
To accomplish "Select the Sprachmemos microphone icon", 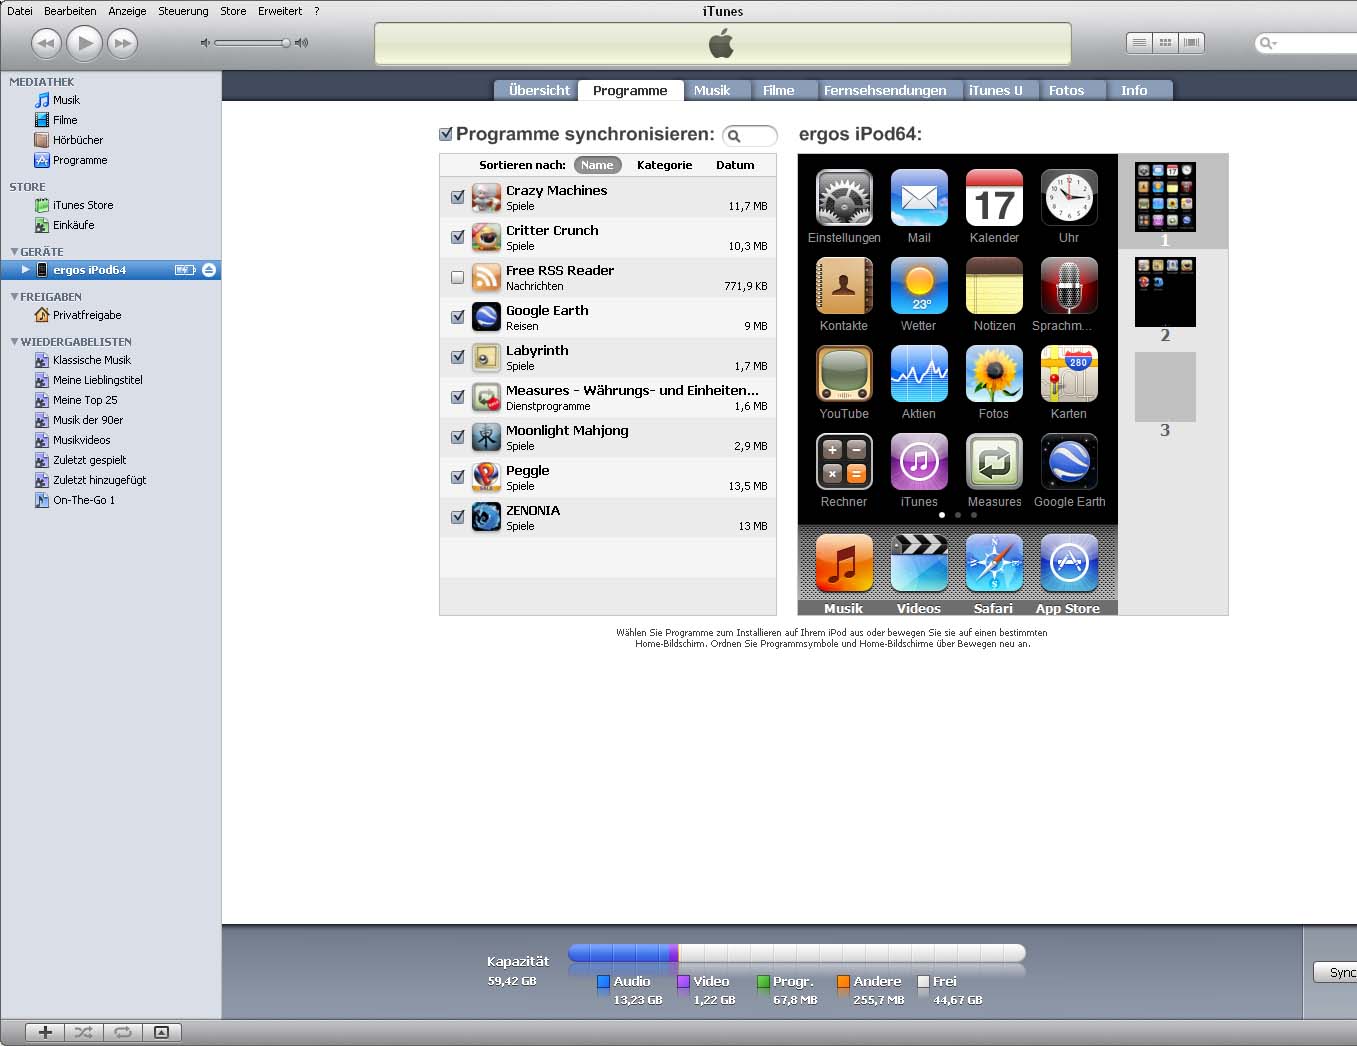I will (1069, 286).
